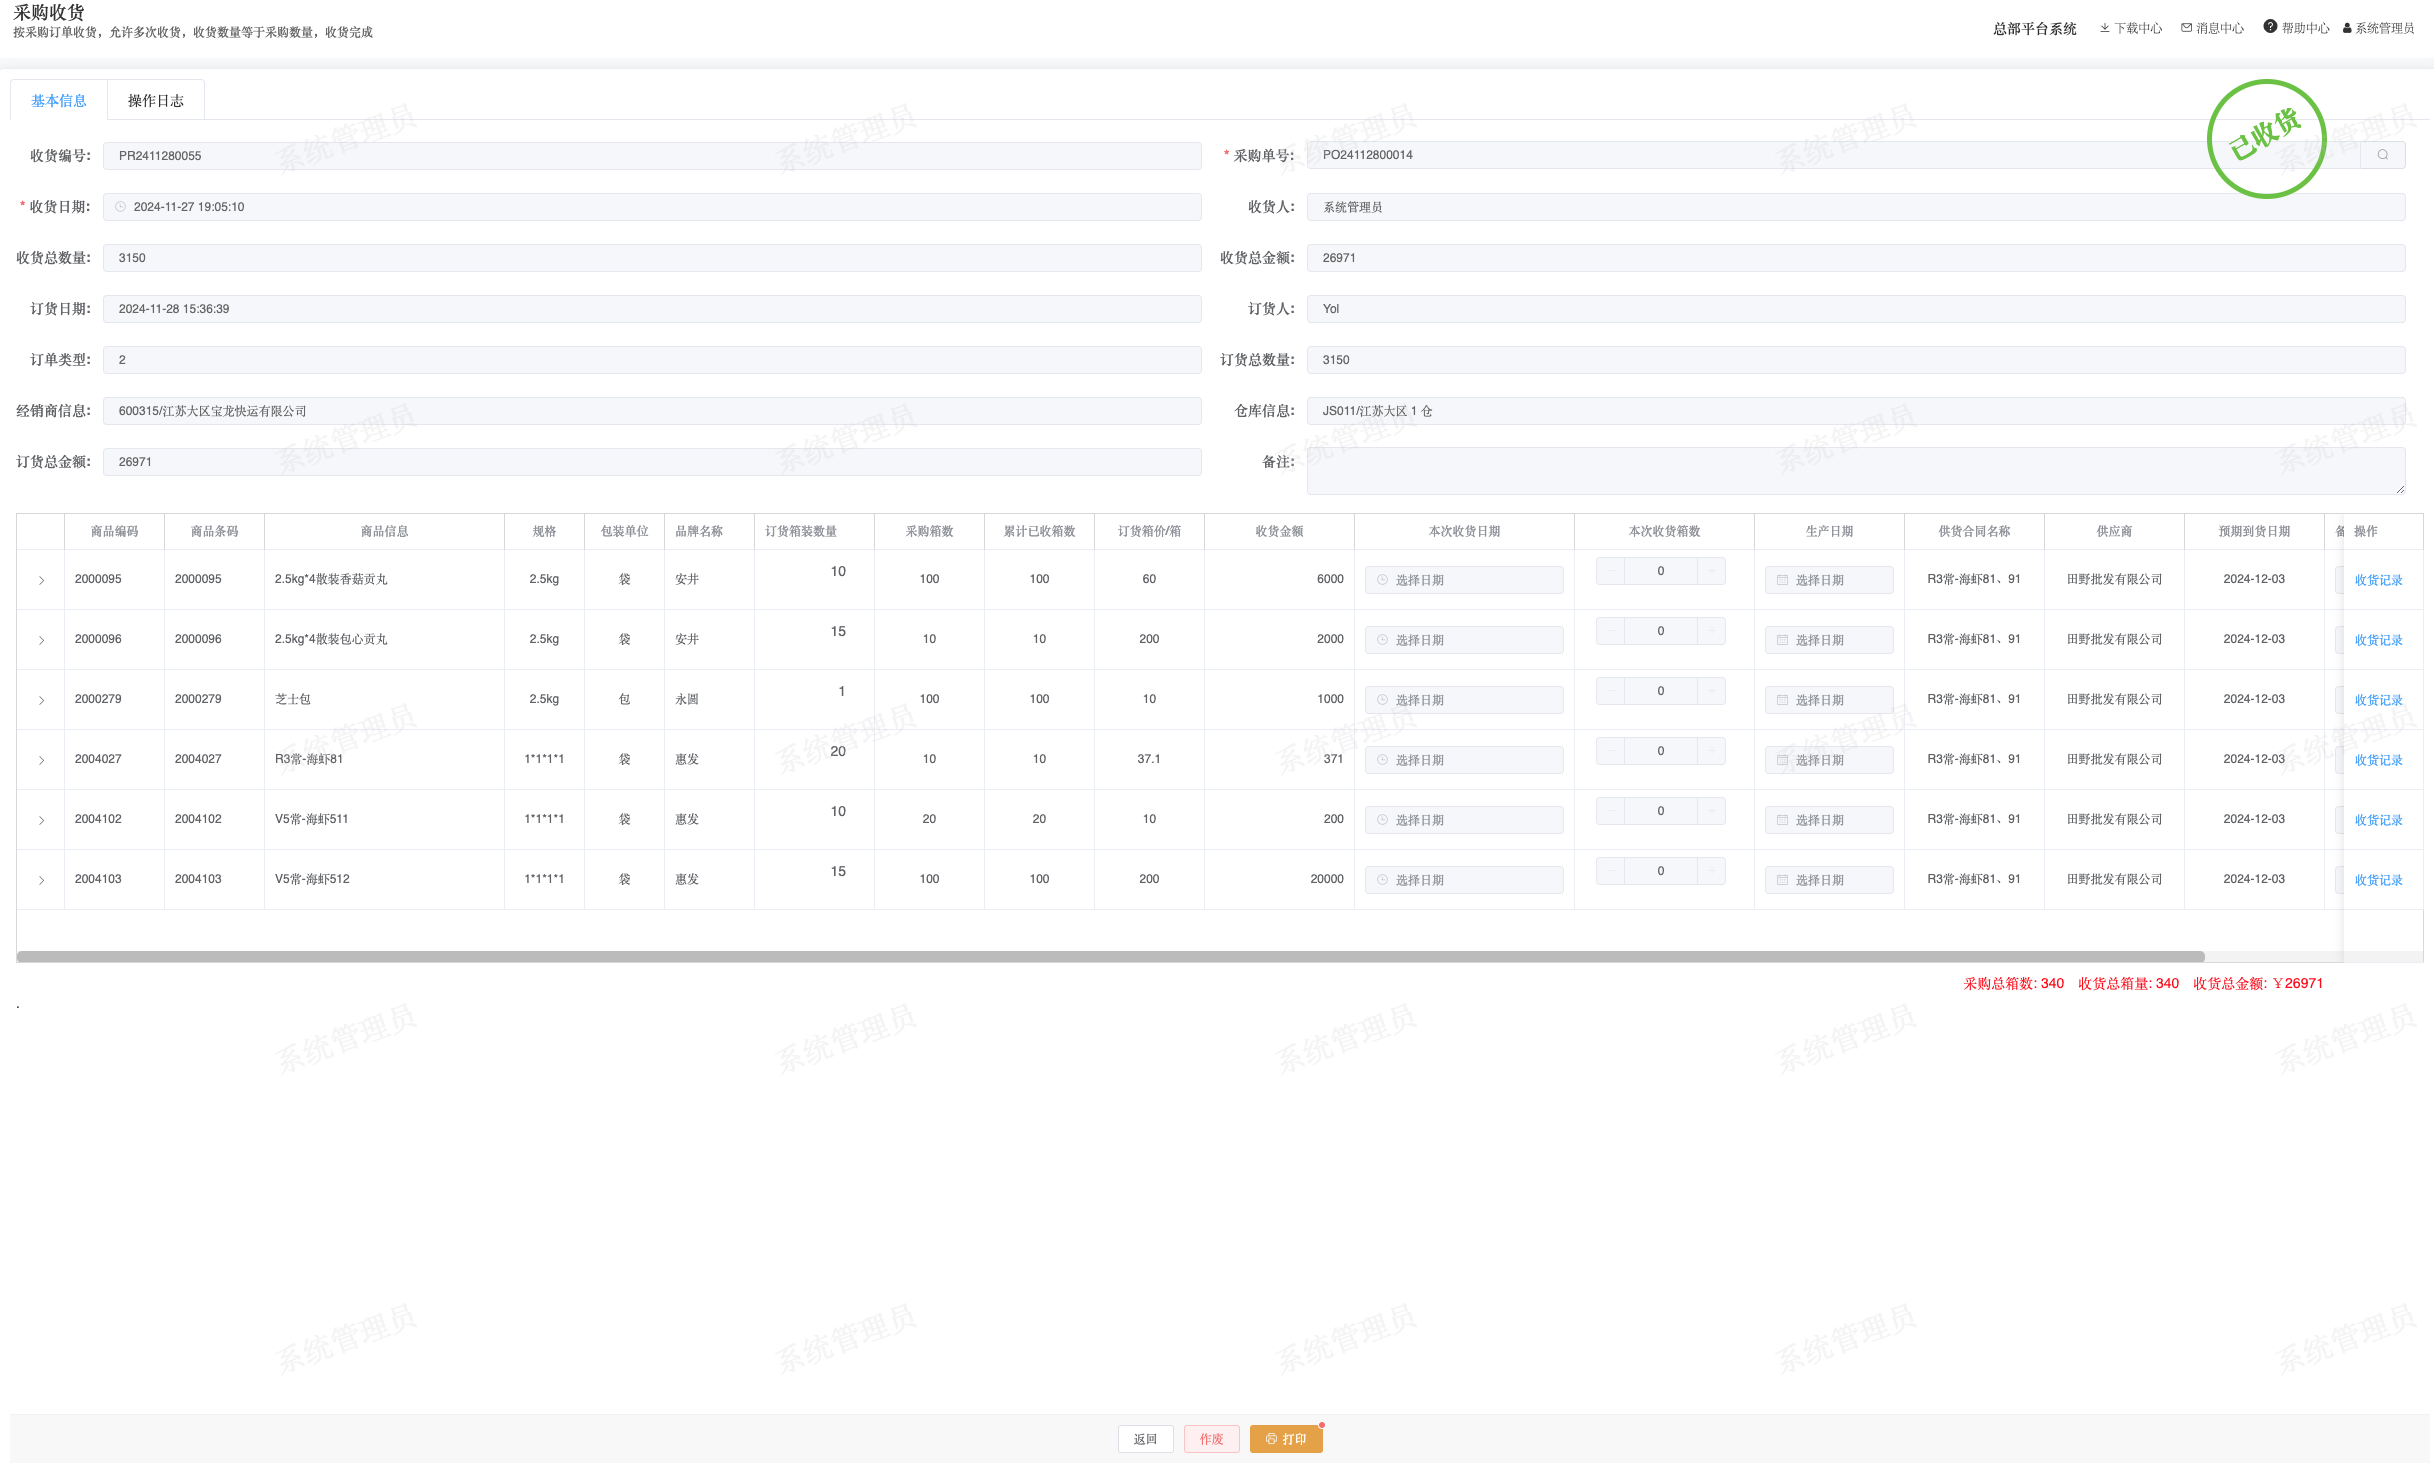
Task: Open 下载中心 download icon in header
Action: tap(2105, 28)
